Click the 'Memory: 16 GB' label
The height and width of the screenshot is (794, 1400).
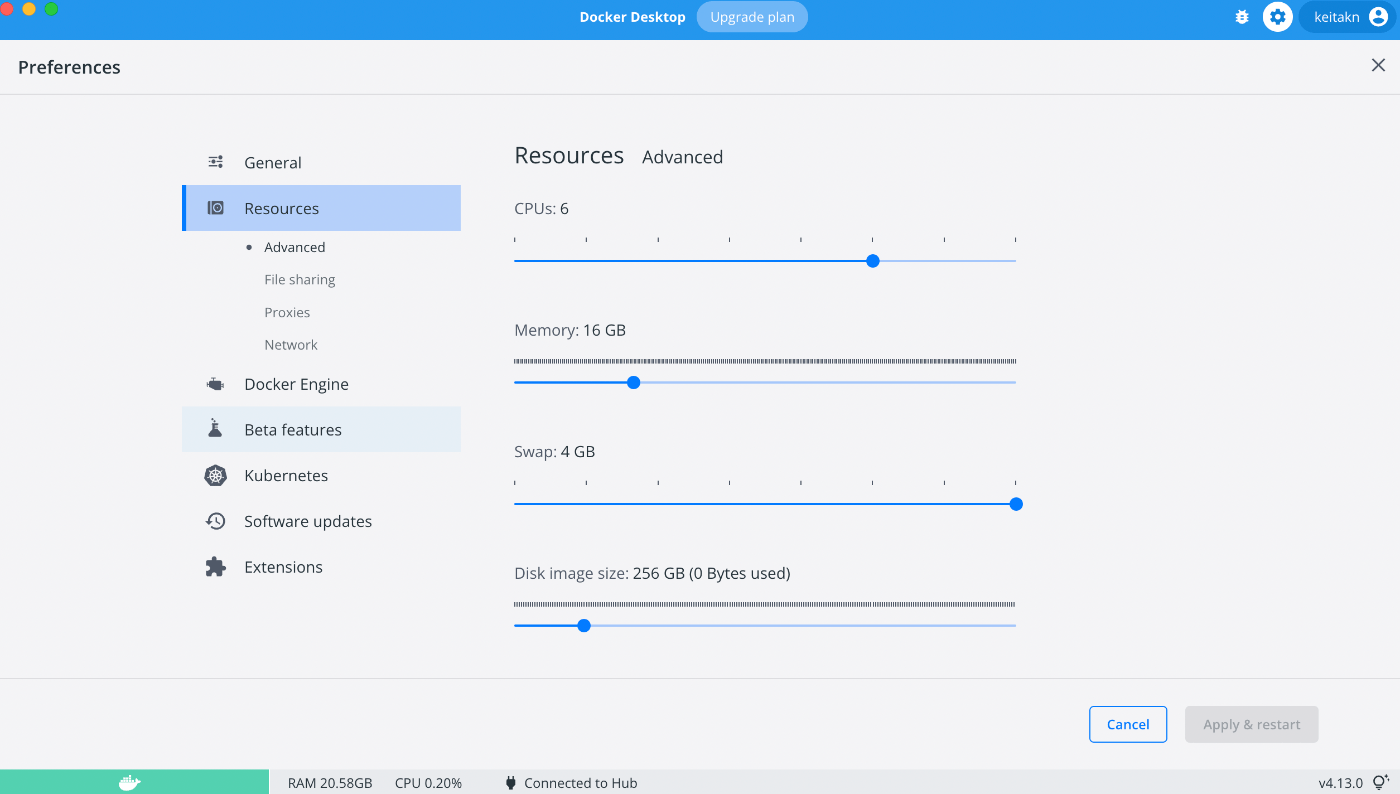pos(570,330)
